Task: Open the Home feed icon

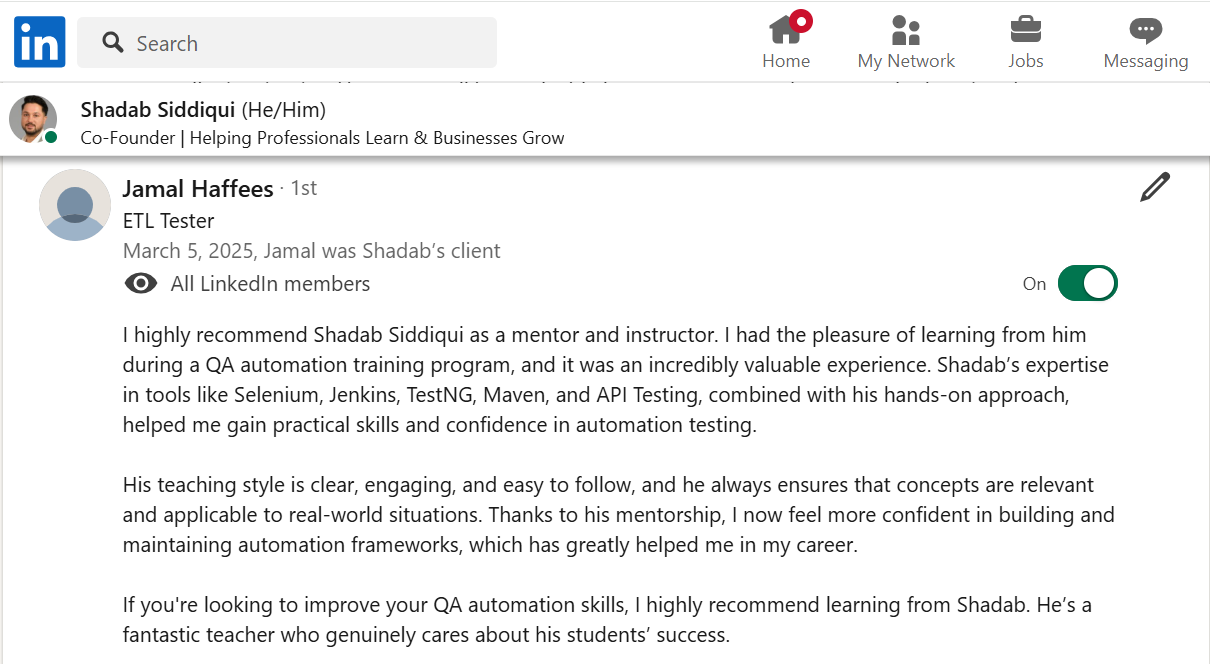Action: [785, 30]
